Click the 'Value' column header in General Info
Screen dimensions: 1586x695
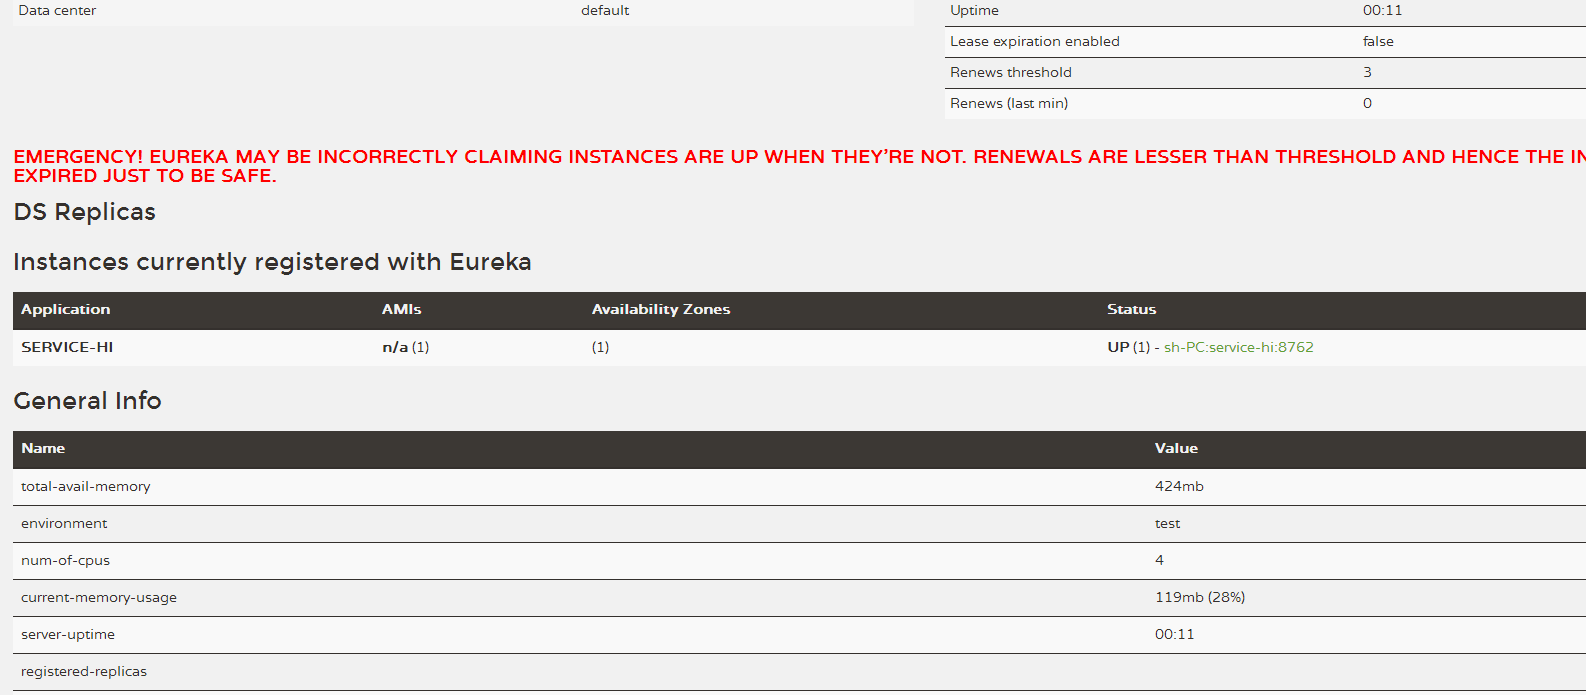1176,448
